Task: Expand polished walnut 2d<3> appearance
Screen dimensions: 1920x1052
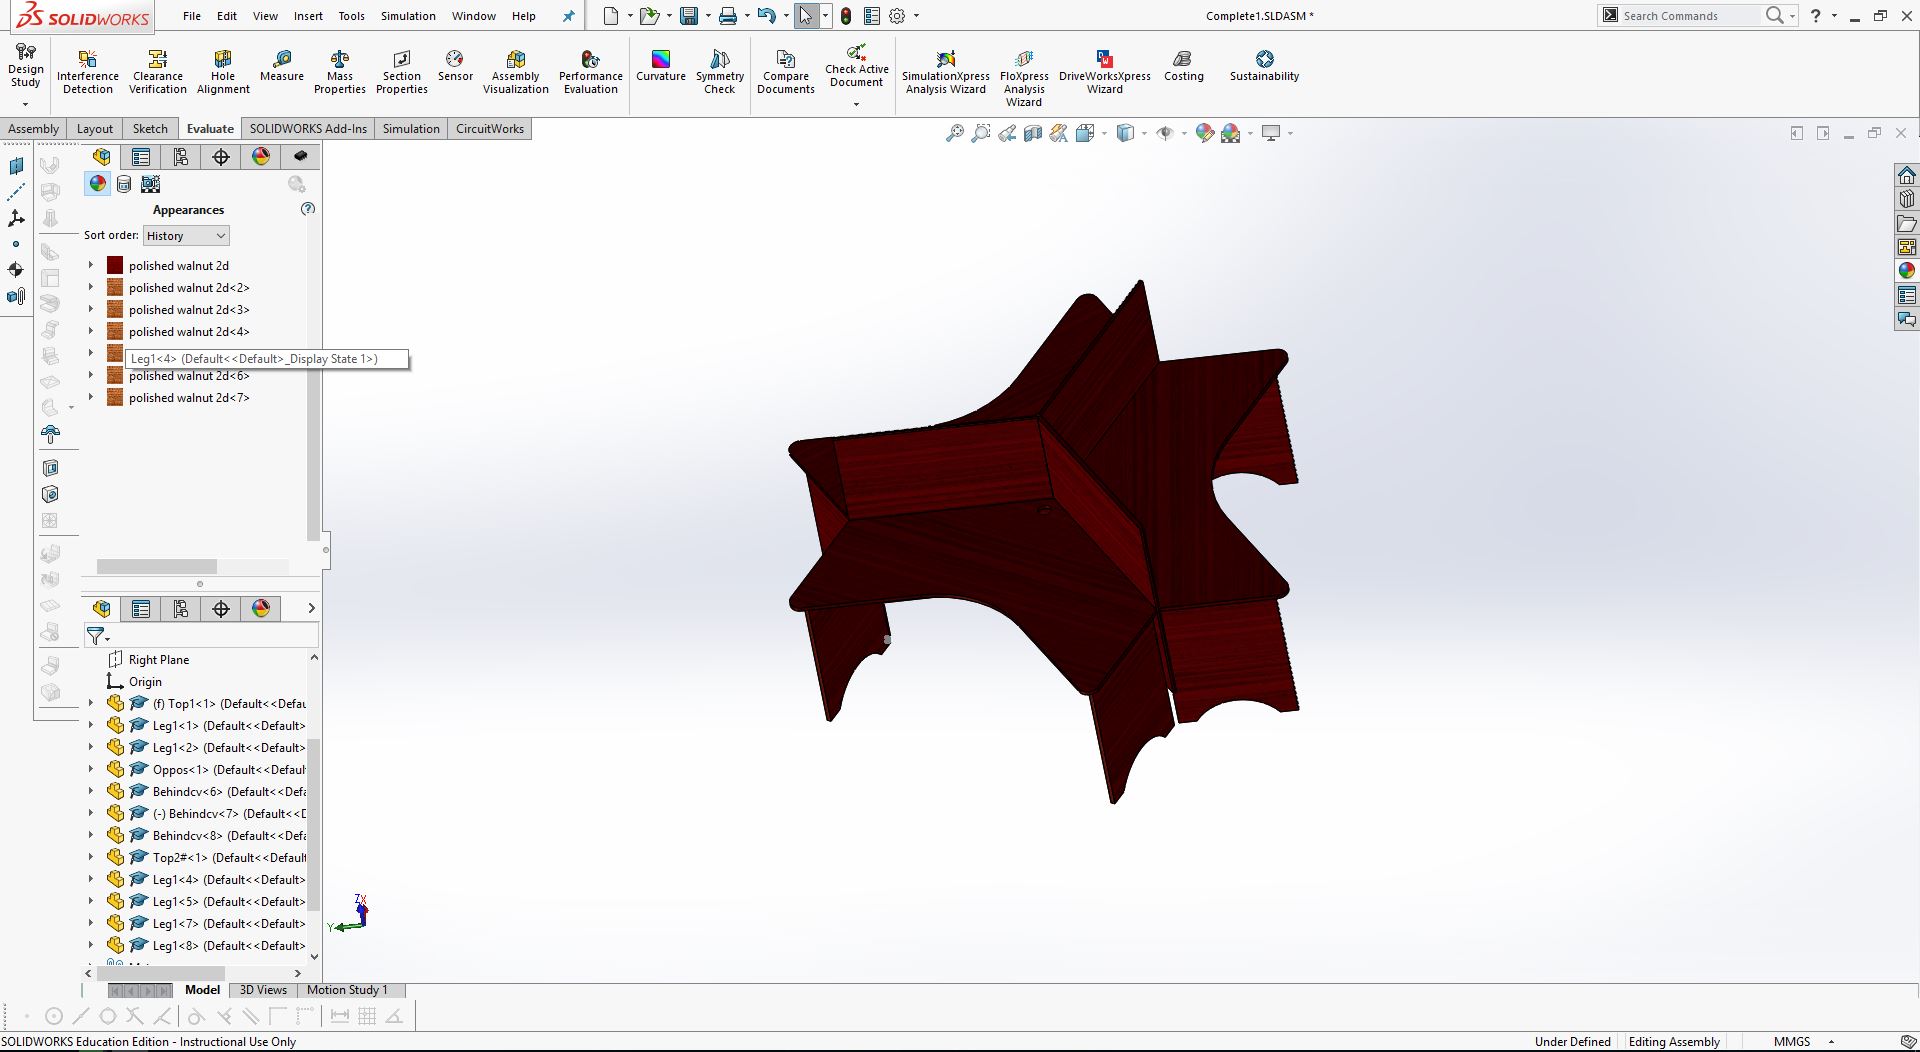Action: coord(91,309)
